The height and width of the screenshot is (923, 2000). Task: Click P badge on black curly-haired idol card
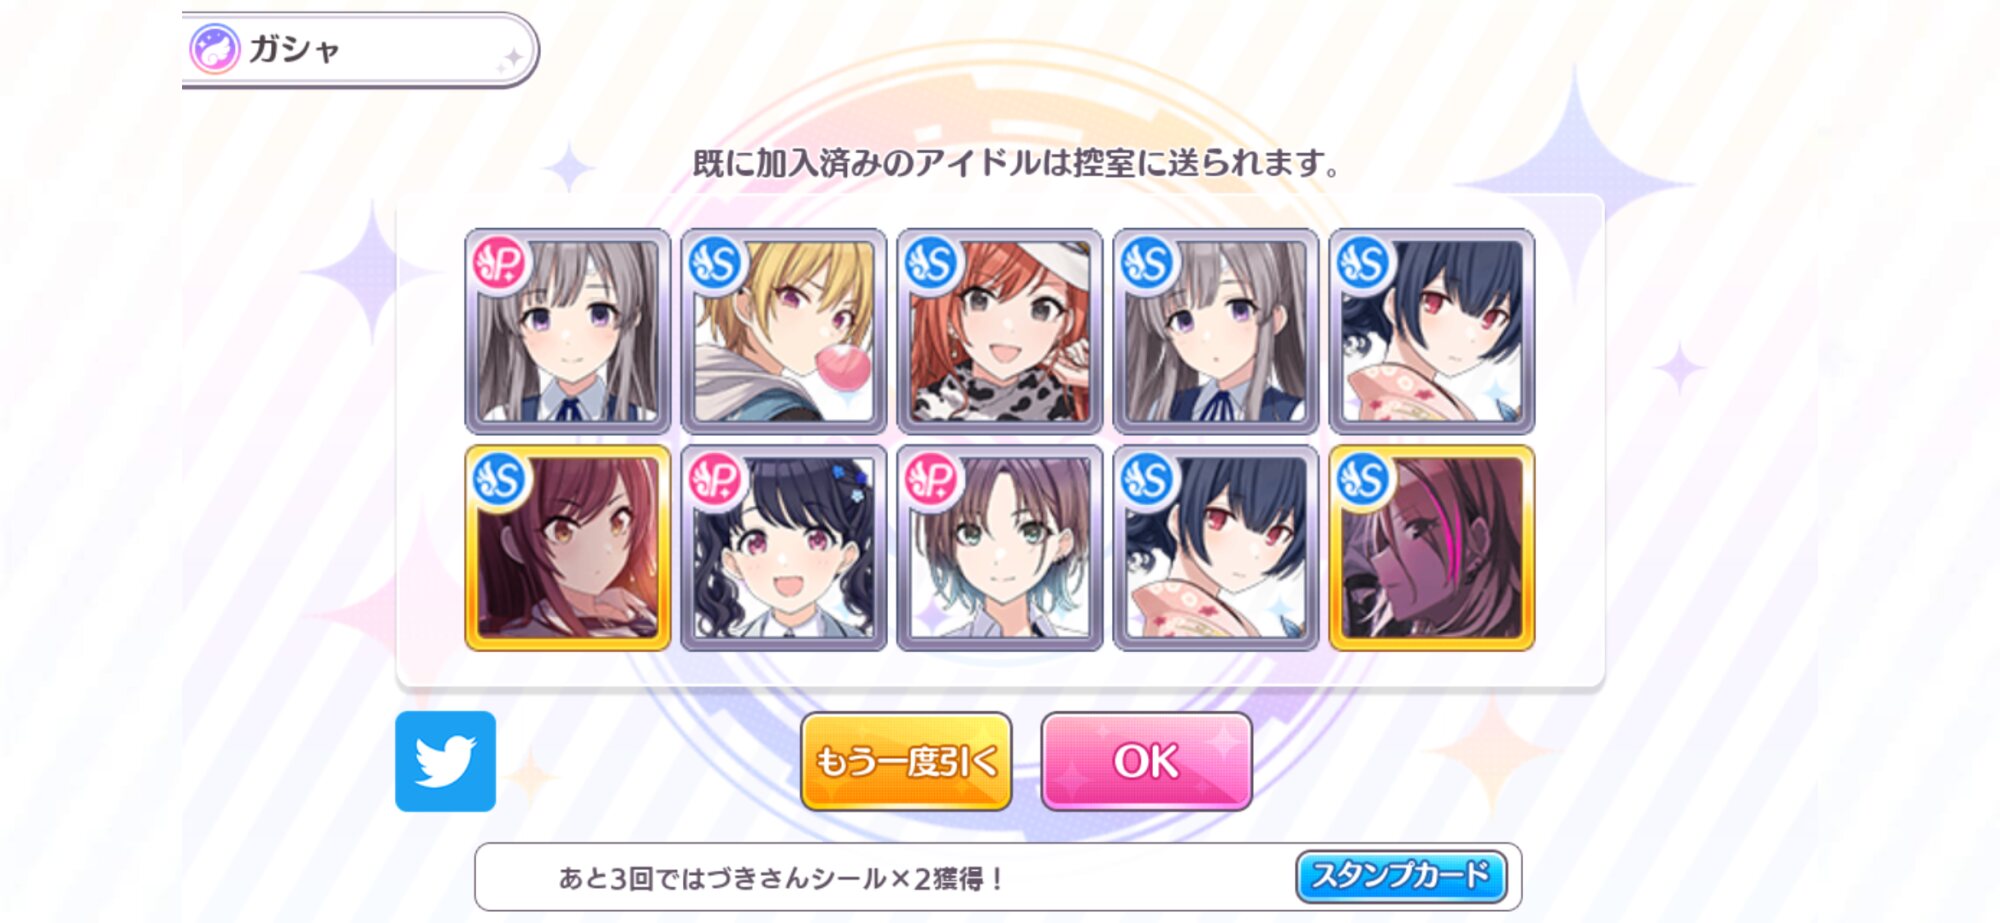coord(715,479)
